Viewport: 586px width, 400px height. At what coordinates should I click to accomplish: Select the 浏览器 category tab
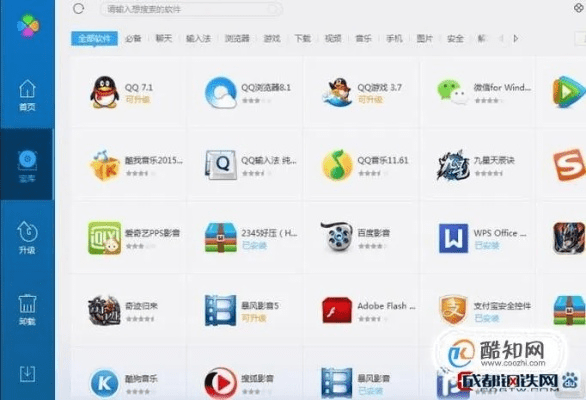[x=237, y=38]
